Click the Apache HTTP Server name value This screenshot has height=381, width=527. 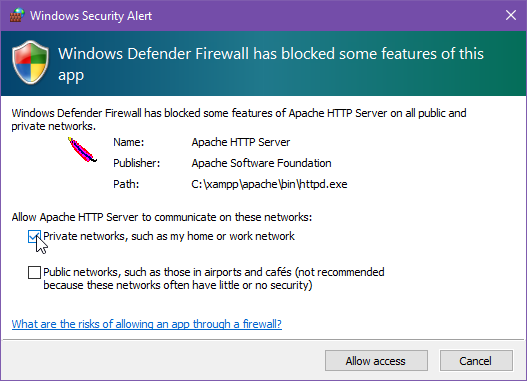click(x=241, y=142)
